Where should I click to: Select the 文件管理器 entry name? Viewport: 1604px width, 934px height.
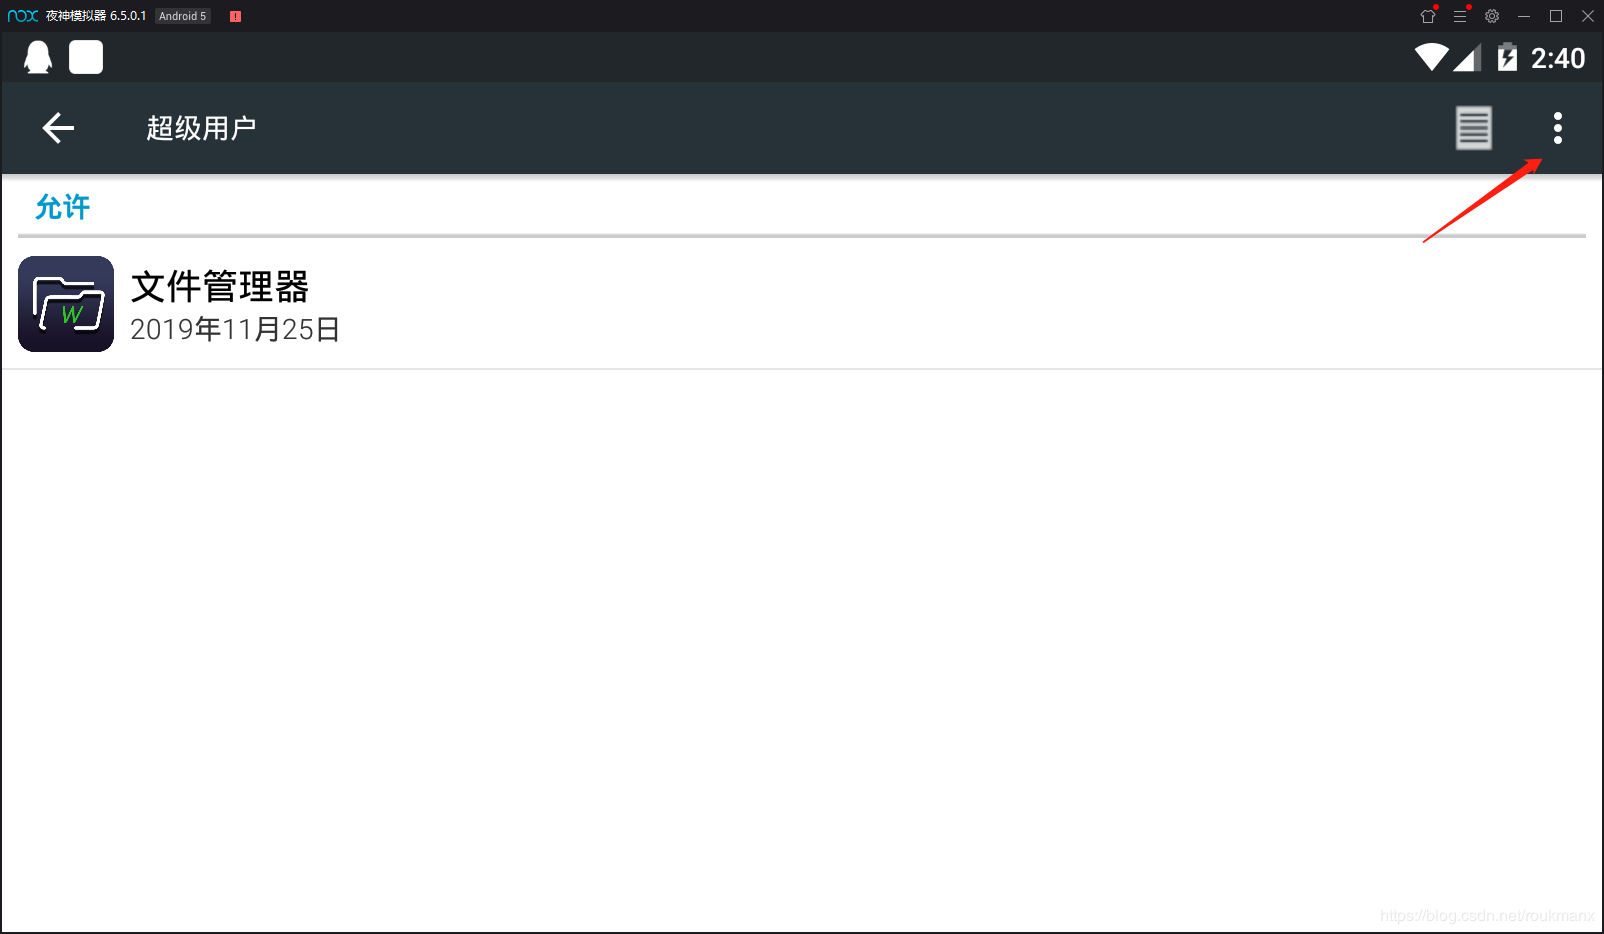coord(220,287)
